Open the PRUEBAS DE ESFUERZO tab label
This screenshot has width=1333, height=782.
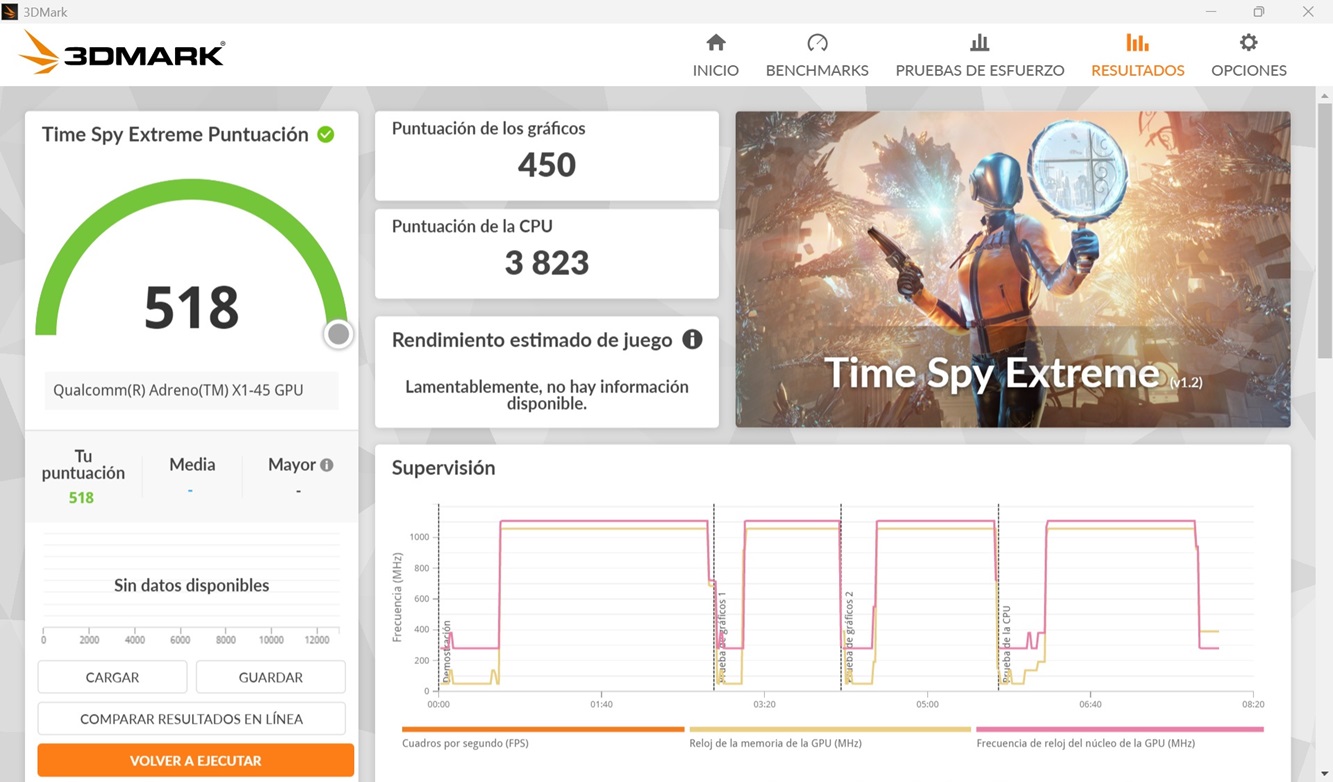[979, 71]
